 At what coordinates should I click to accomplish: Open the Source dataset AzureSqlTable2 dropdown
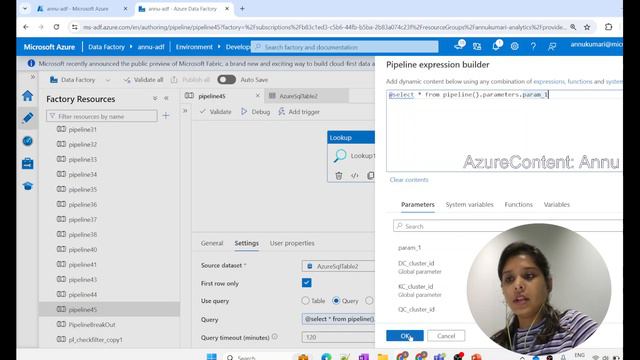click(x=338, y=266)
